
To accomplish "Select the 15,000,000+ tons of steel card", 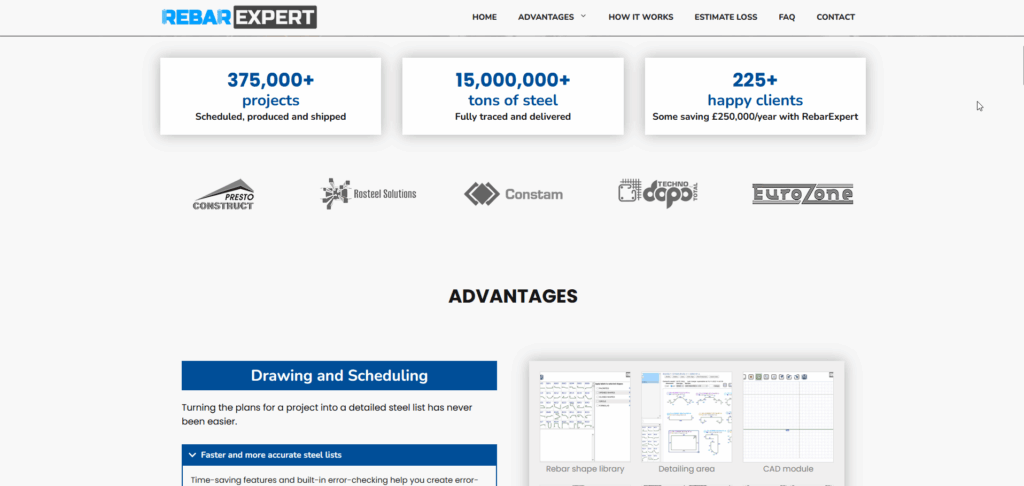I will [512, 96].
